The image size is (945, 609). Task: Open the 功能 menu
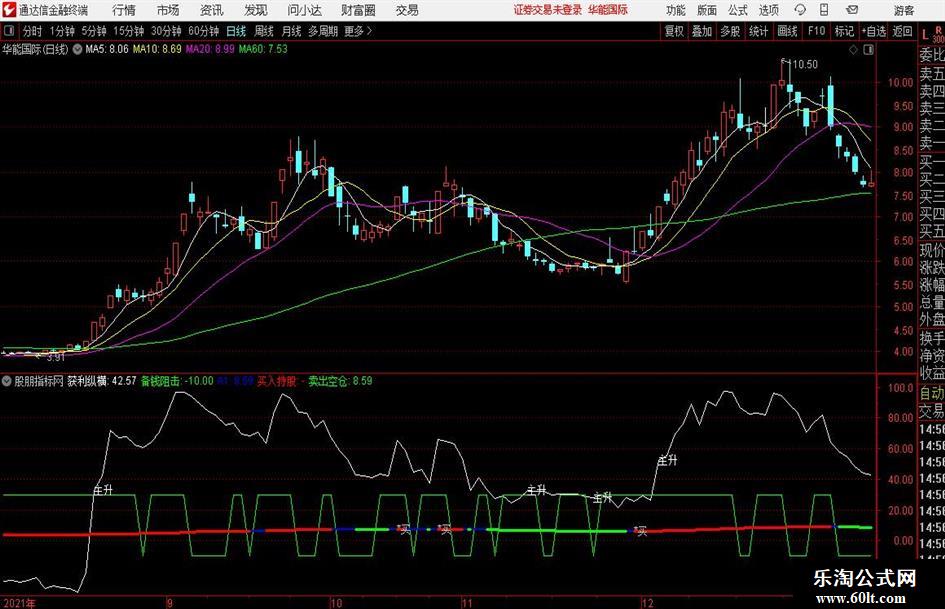point(676,10)
